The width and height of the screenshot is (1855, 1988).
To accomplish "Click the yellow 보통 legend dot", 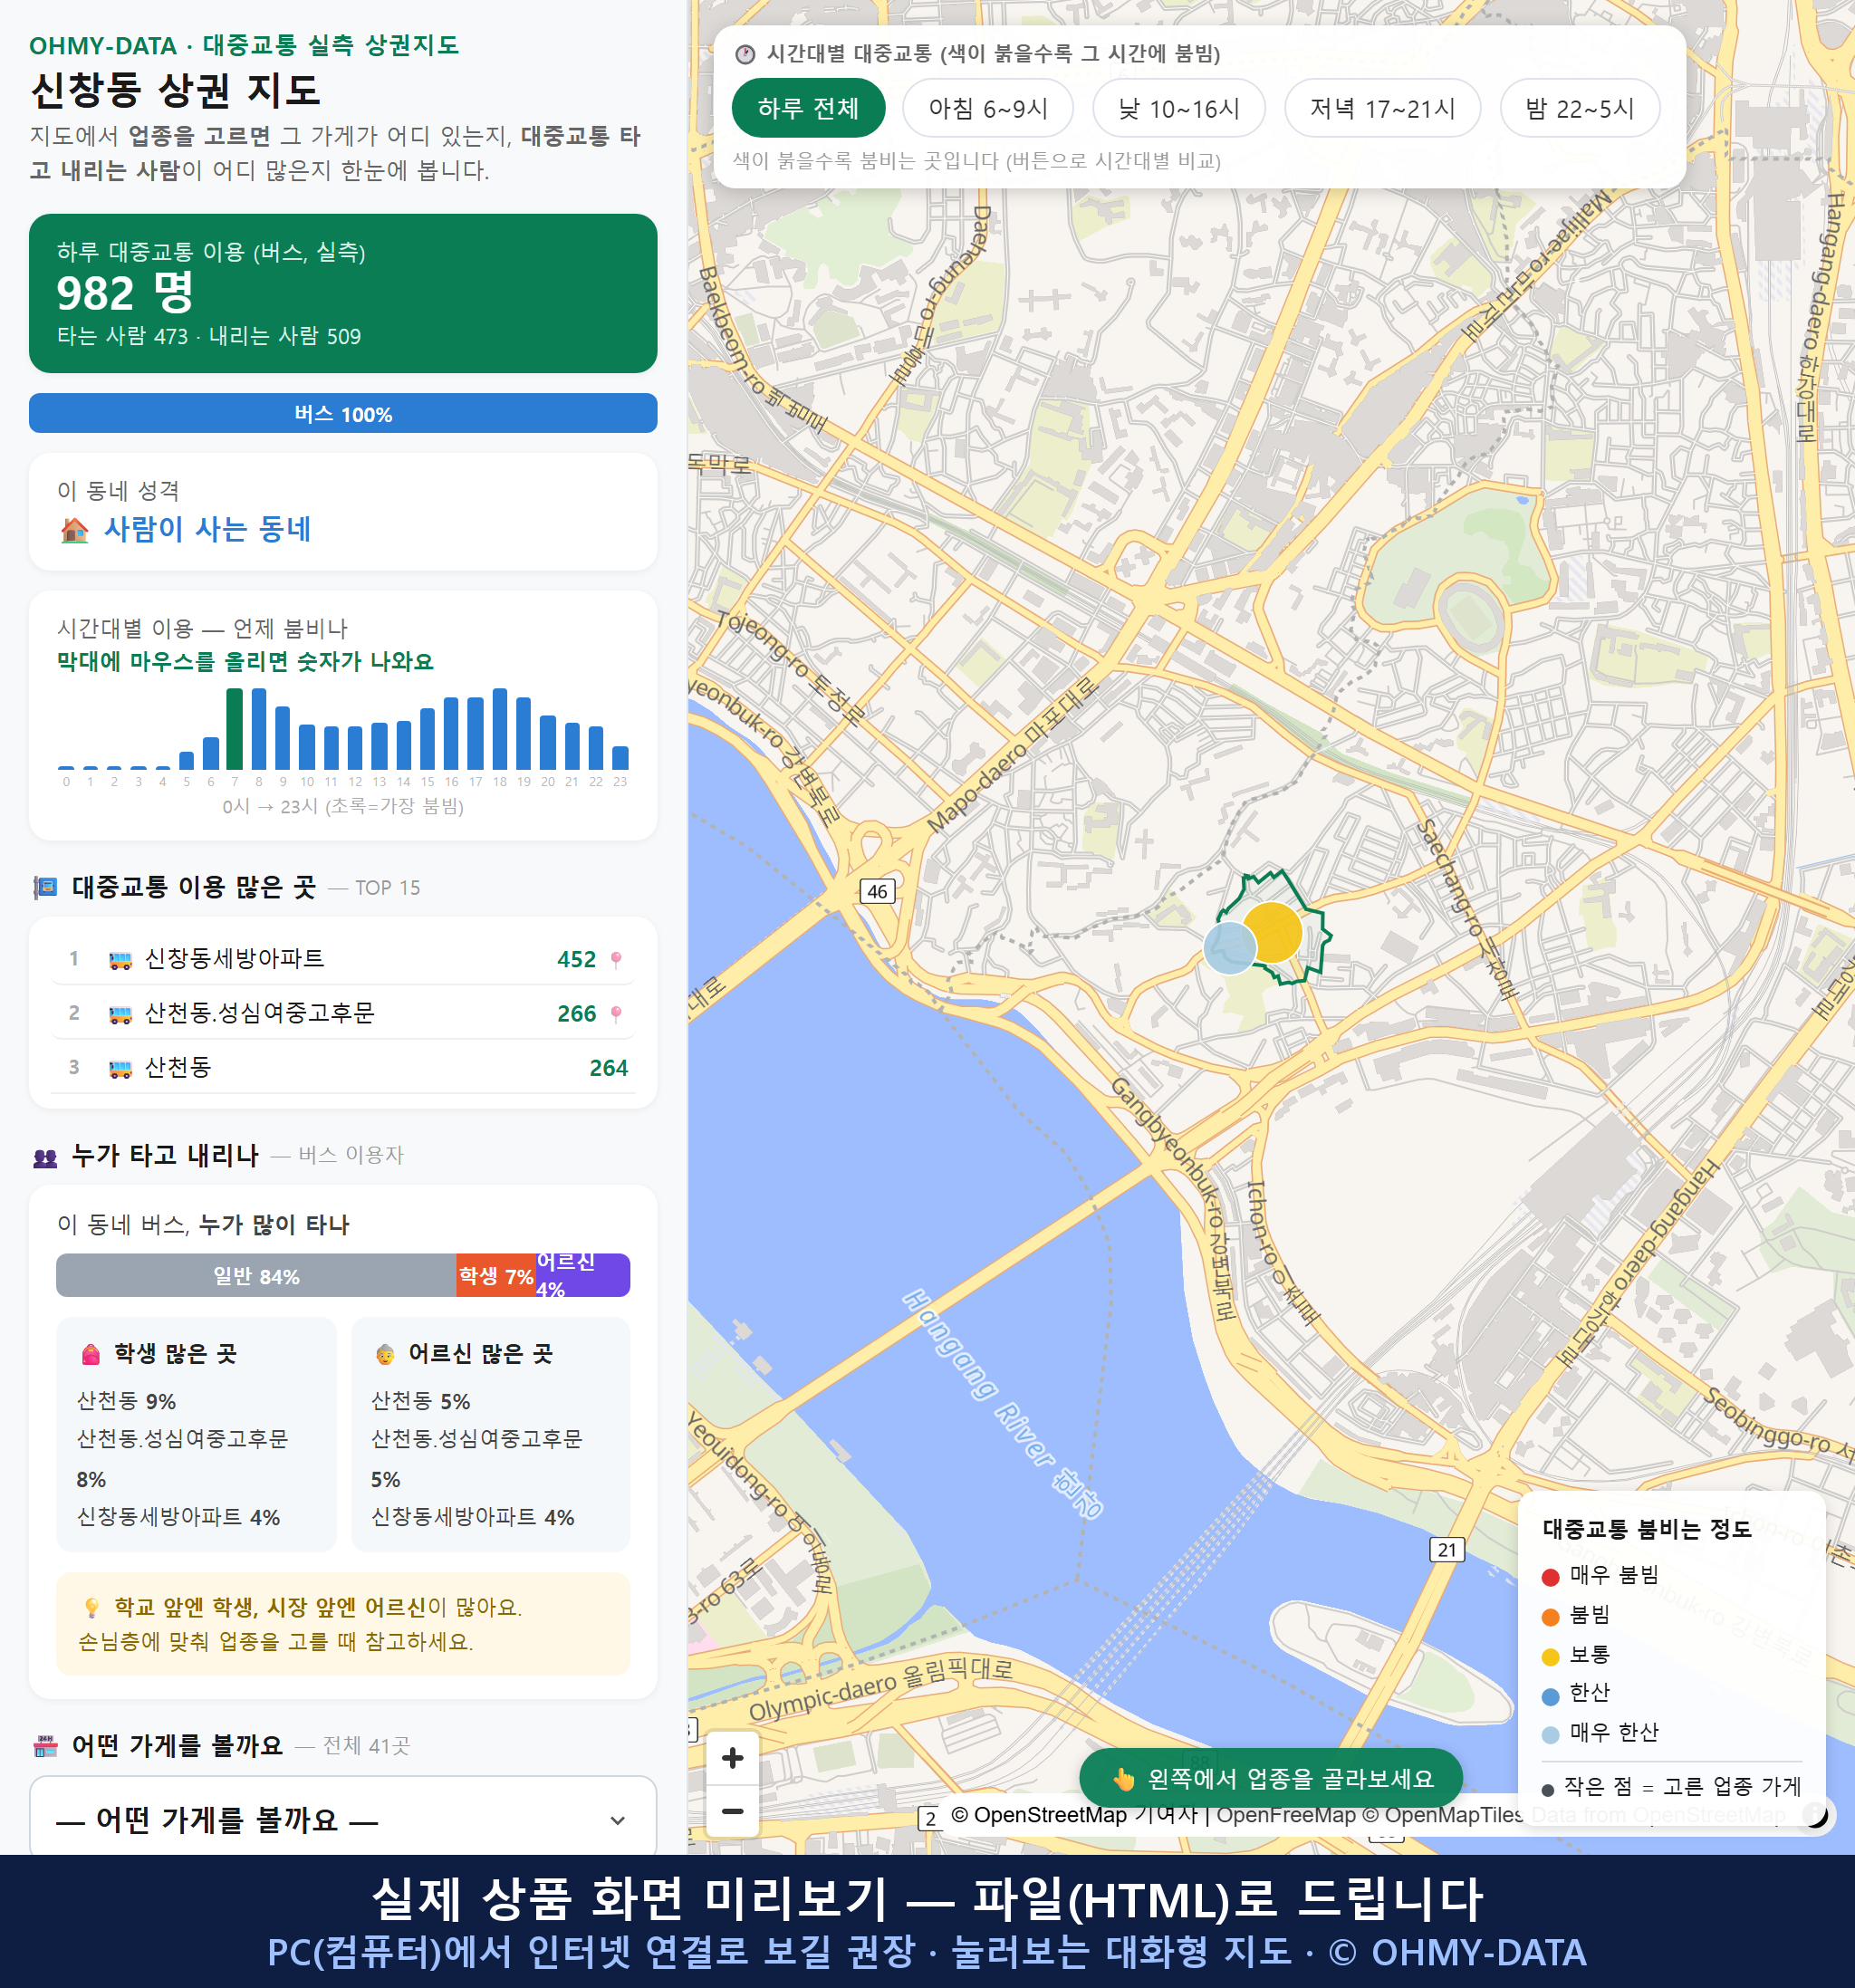I will coord(1550,1657).
